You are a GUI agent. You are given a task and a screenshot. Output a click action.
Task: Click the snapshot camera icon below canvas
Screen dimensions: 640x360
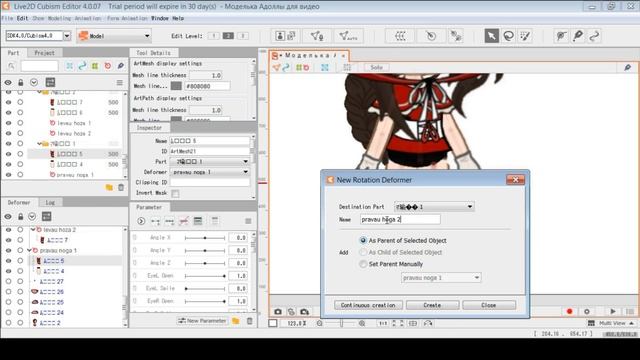coord(278,311)
